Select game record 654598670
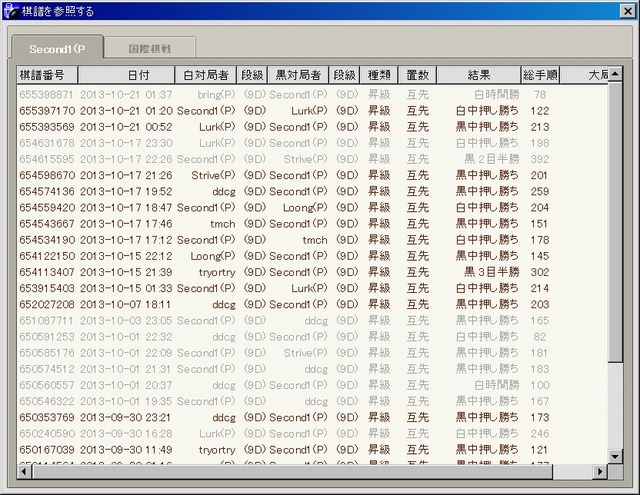This screenshot has height=495, width=640. [312, 175]
